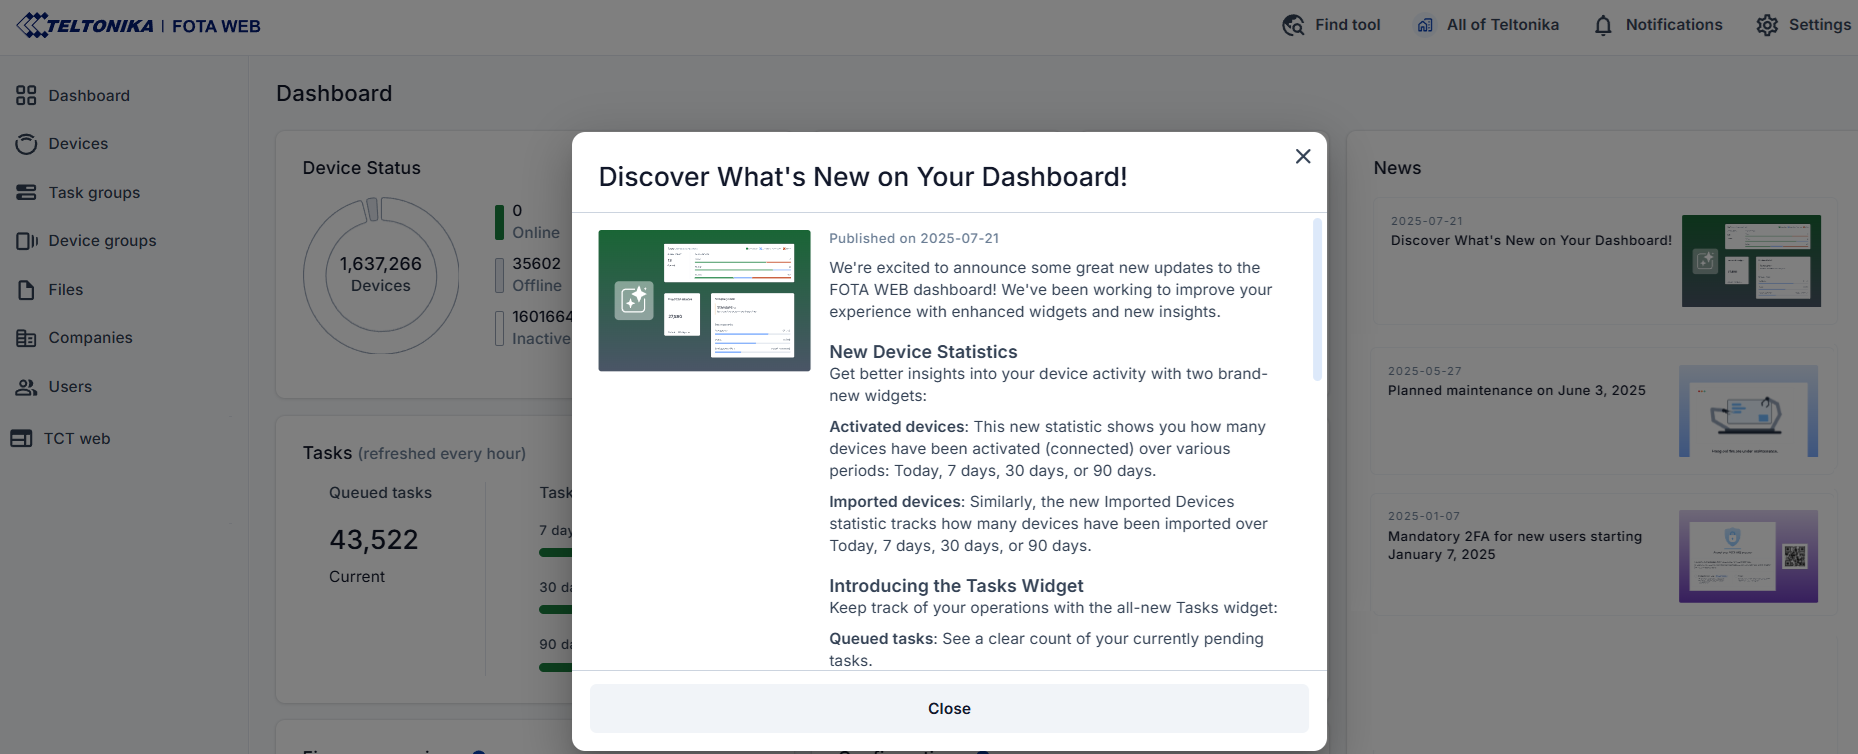Click the dialog's vertical scrollbar
This screenshot has height=754, width=1858.
coord(1317,300)
